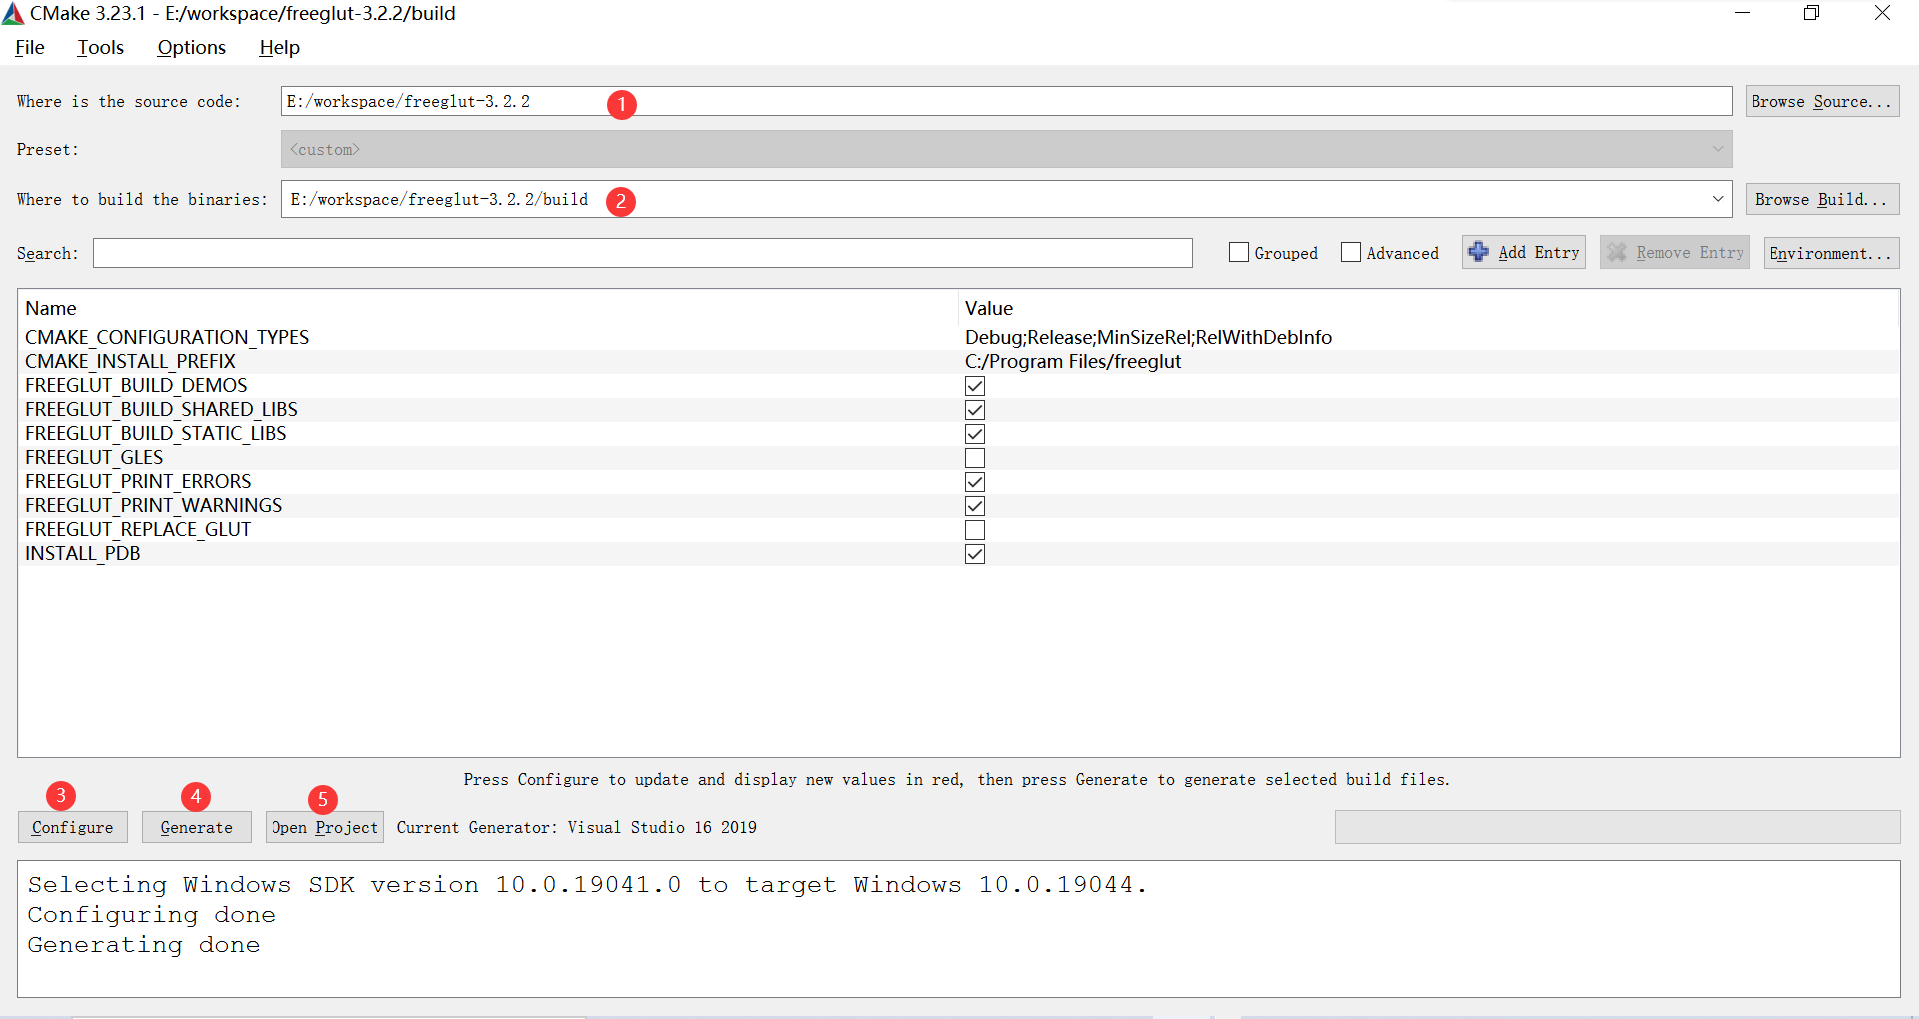
Task: Click the Value column header
Action: (989, 308)
